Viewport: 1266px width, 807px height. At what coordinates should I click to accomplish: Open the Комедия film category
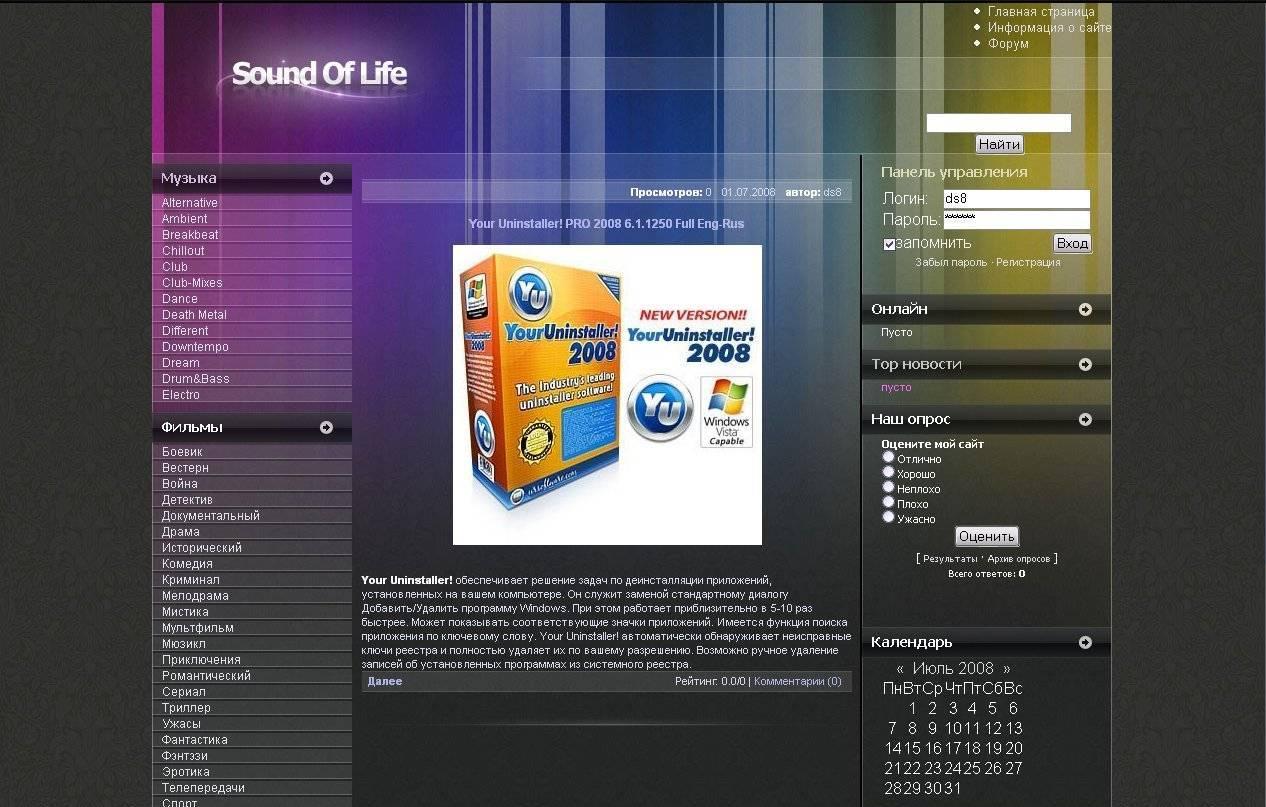click(x=187, y=564)
